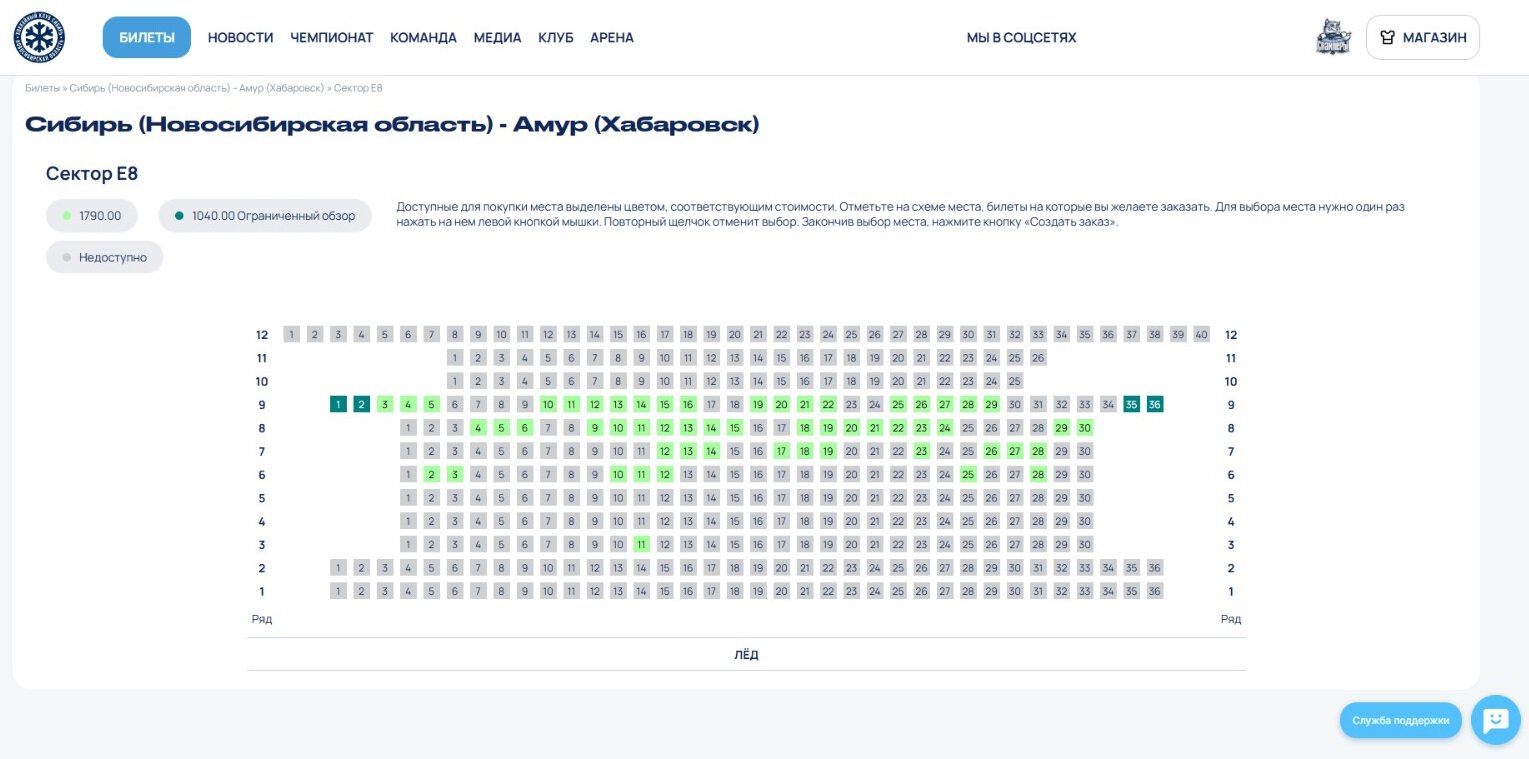The height and width of the screenshot is (759, 1529).
Task: Open the АРЕНА menu item
Action: tap(612, 38)
